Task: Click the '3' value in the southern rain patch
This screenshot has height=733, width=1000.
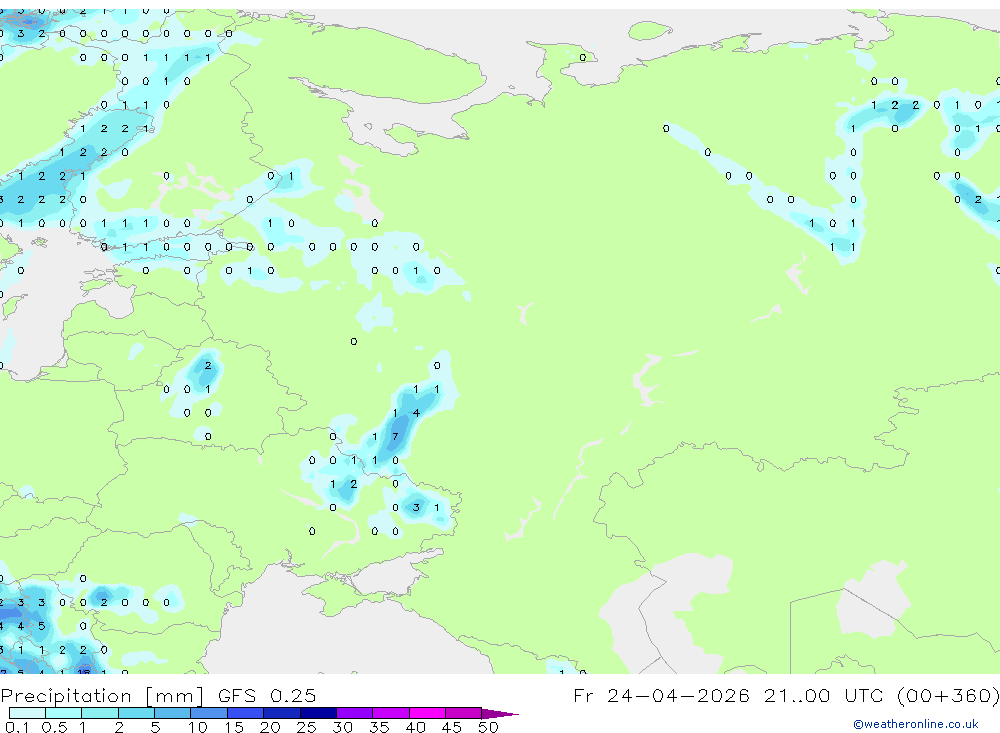Action: coord(416,508)
